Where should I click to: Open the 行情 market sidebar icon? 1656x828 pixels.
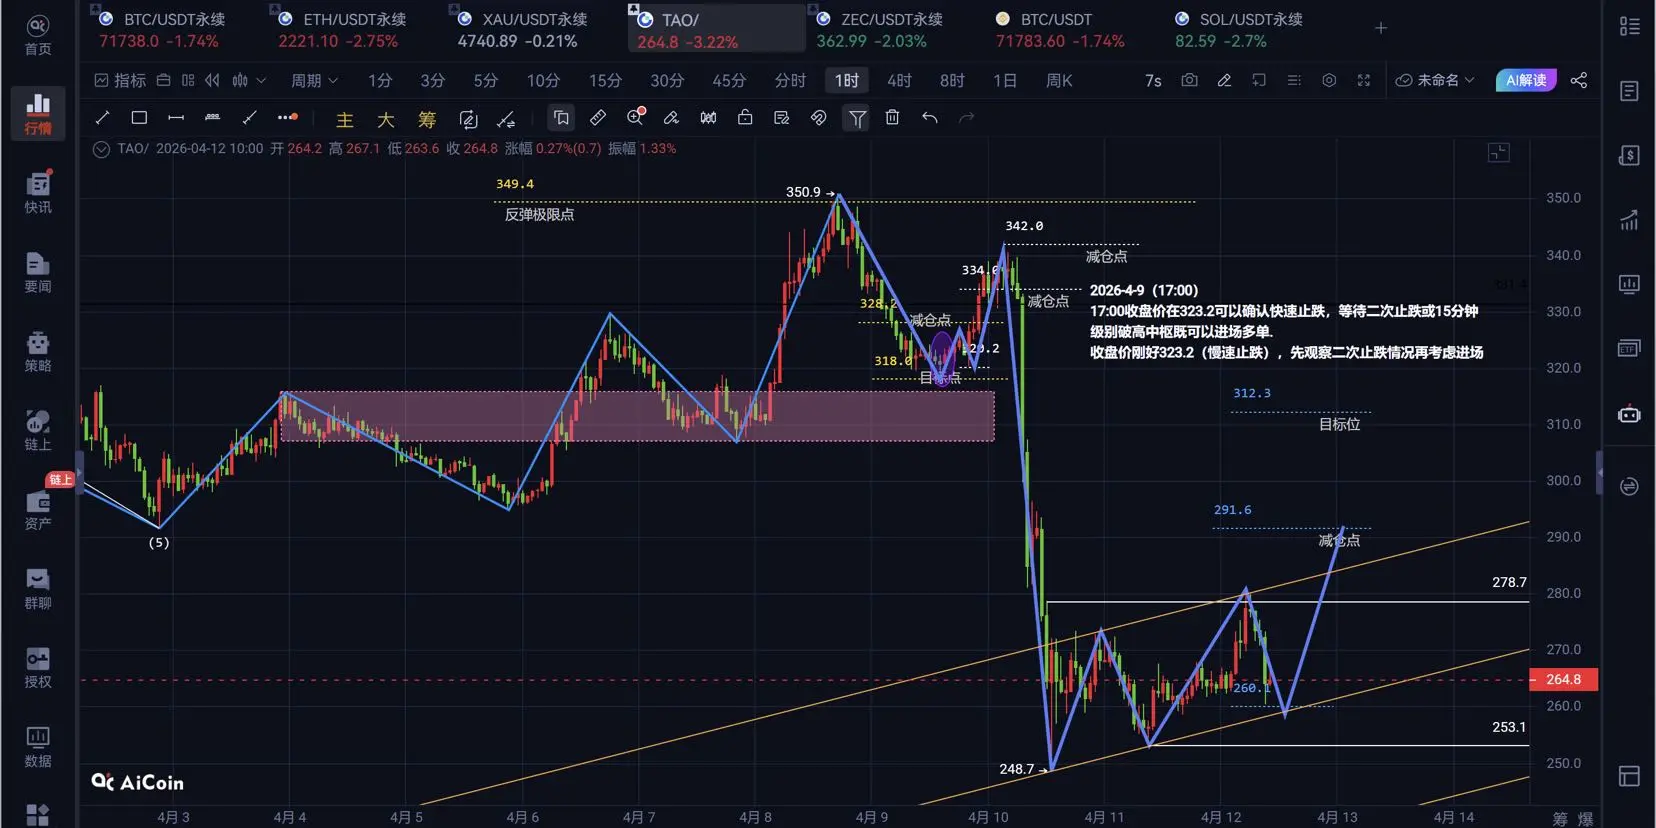pos(38,113)
